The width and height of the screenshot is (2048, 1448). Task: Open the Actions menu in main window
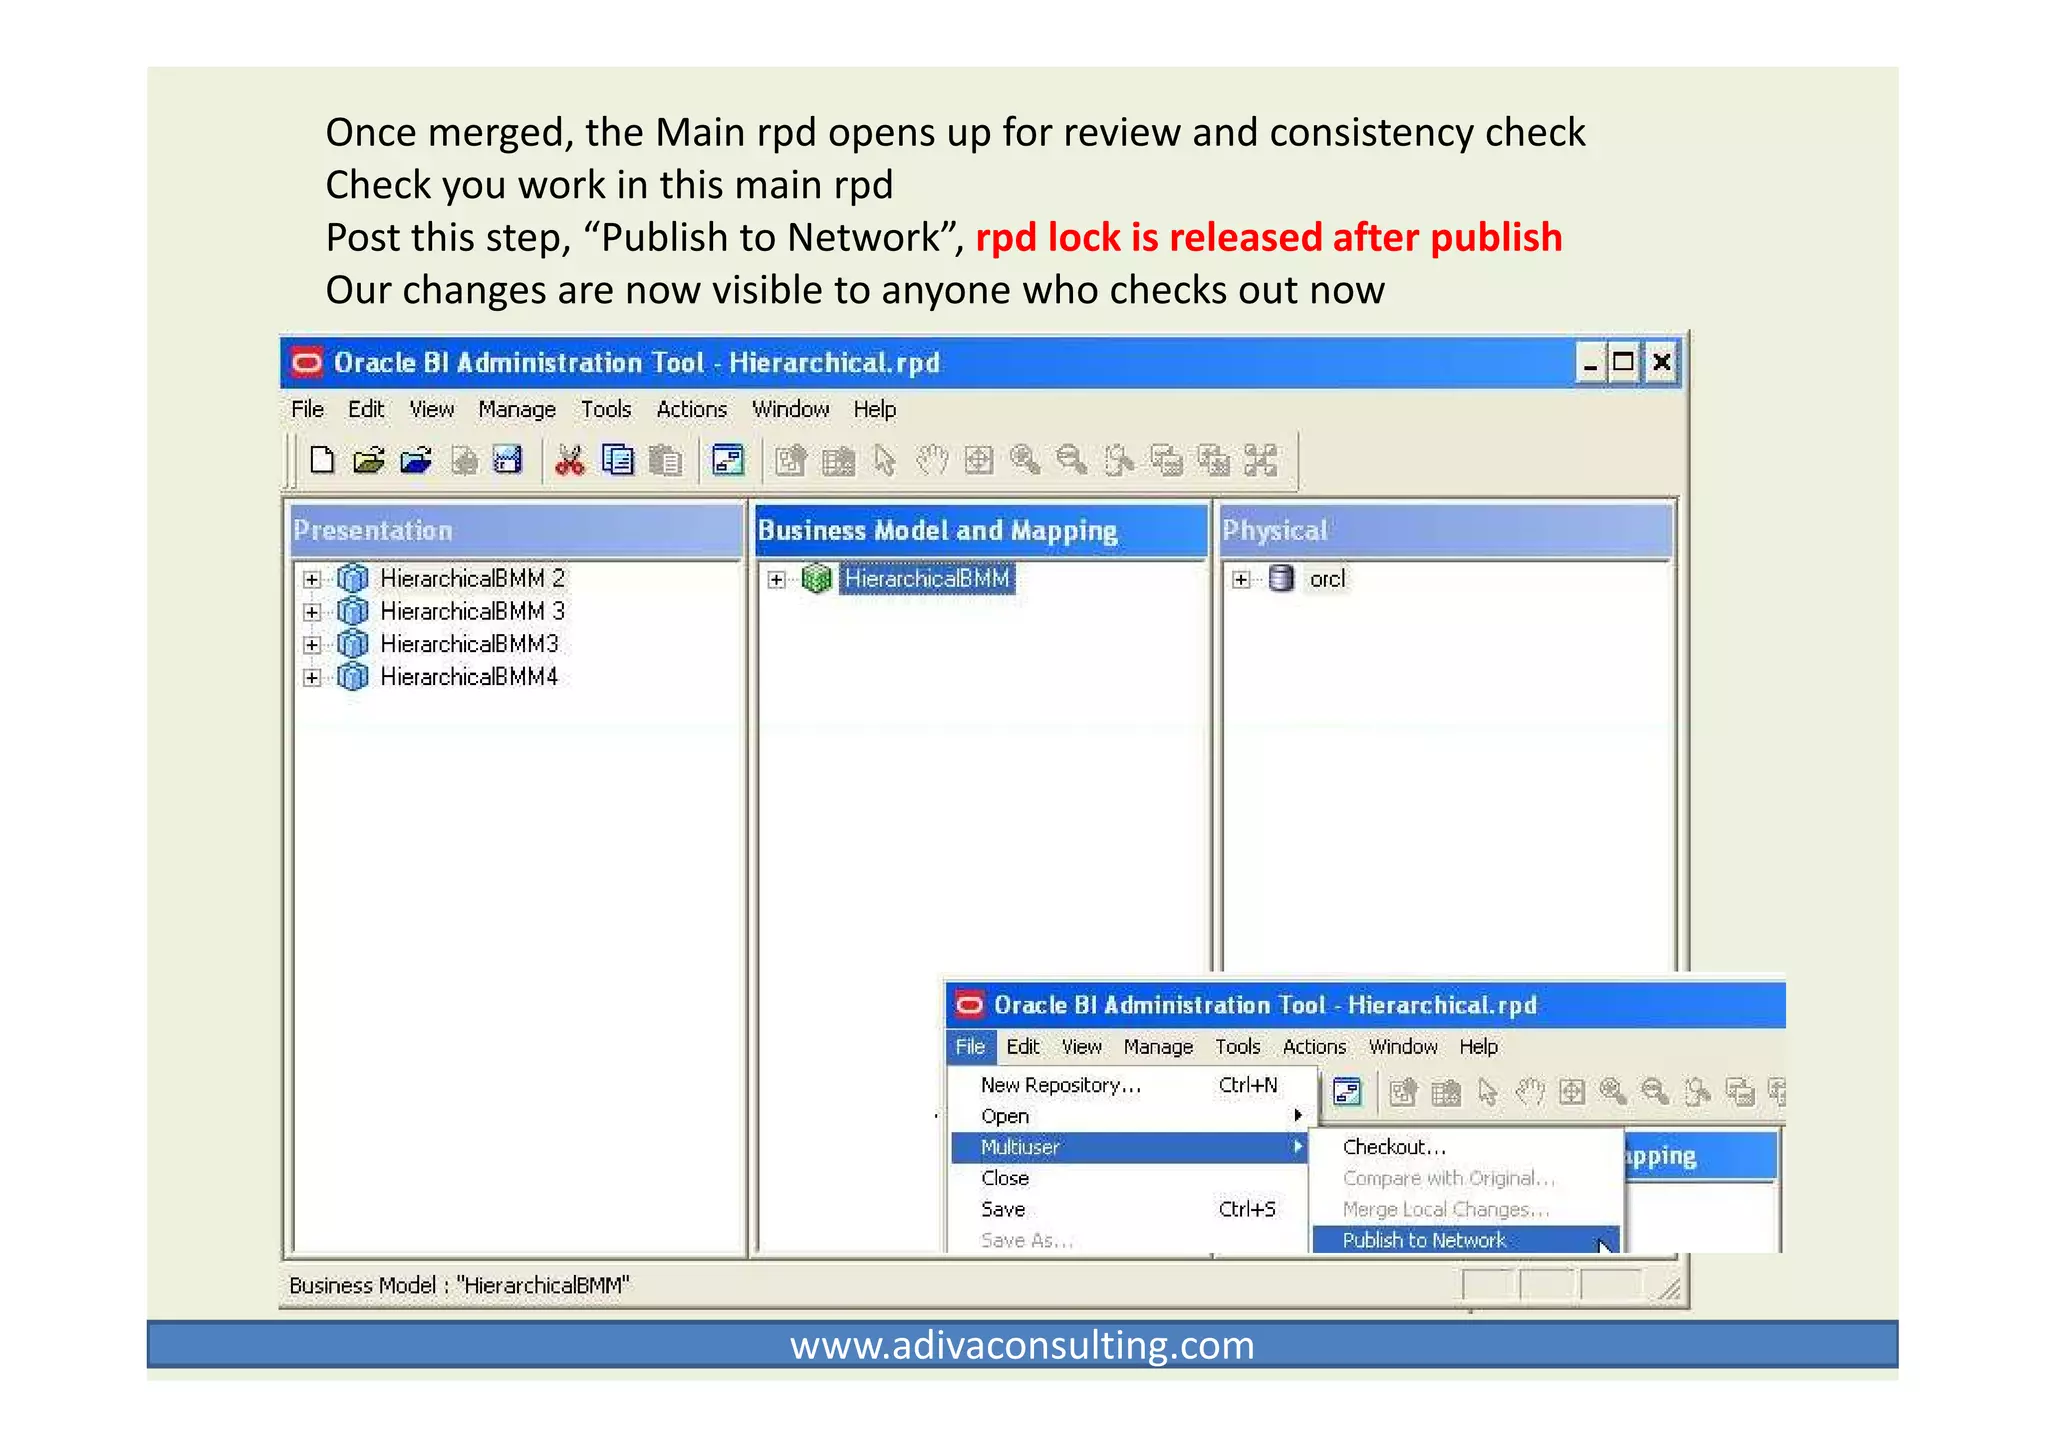[691, 409]
